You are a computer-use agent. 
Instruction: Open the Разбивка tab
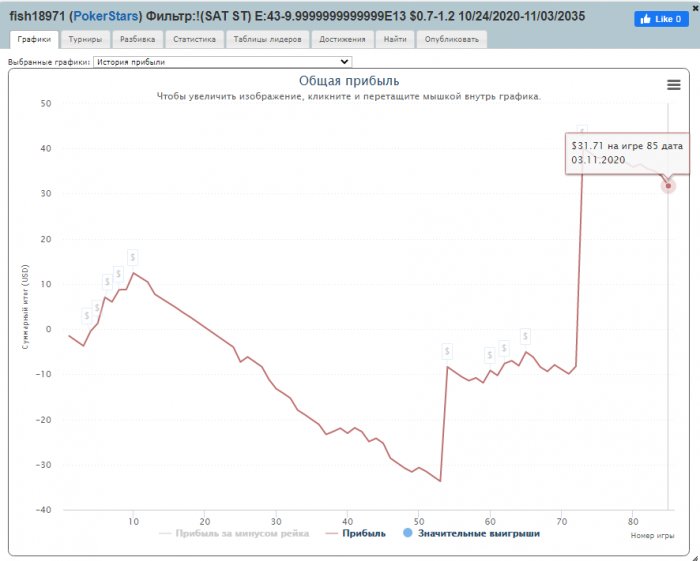(x=138, y=39)
